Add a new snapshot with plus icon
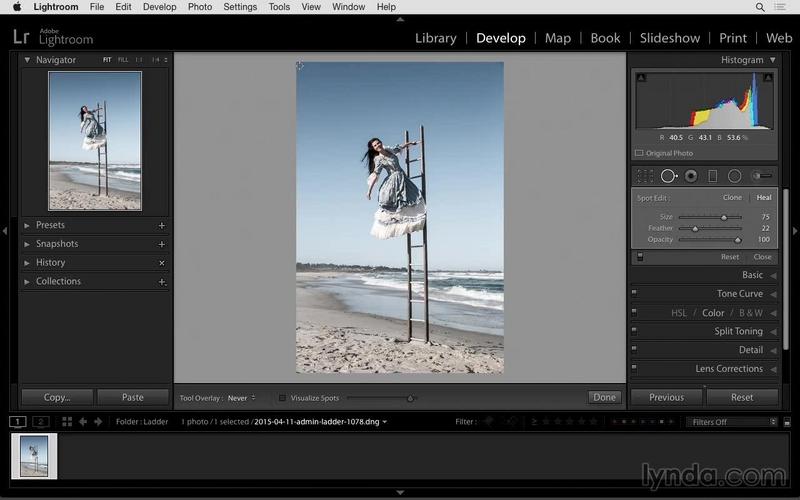The width and height of the screenshot is (800, 500). pyautogui.click(x=162, y=244)
